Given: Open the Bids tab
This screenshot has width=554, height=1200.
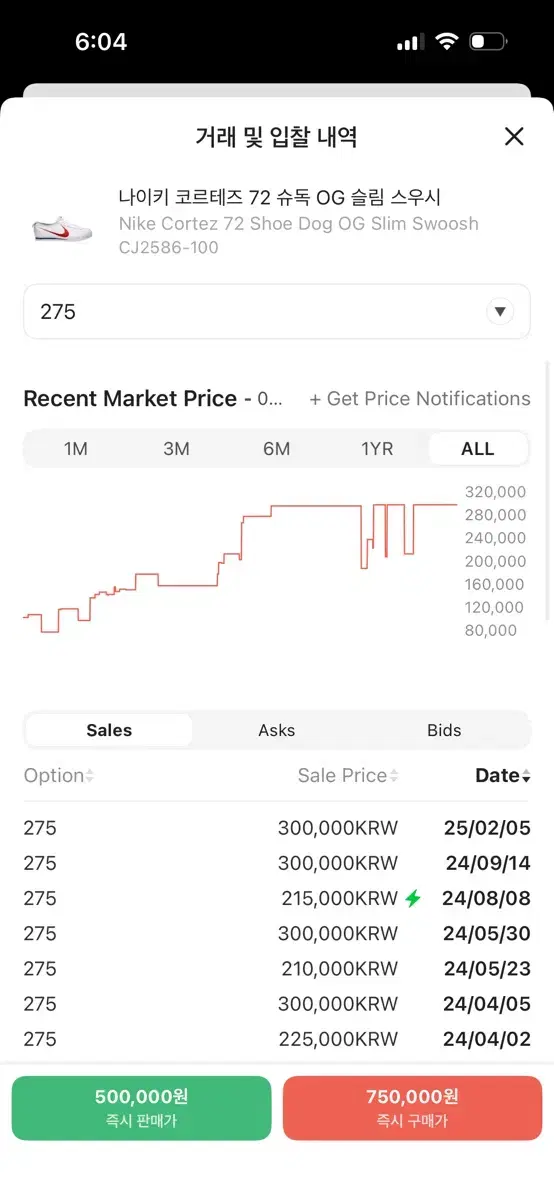Looking at the screenshot, I should click(x=444, y=730).
